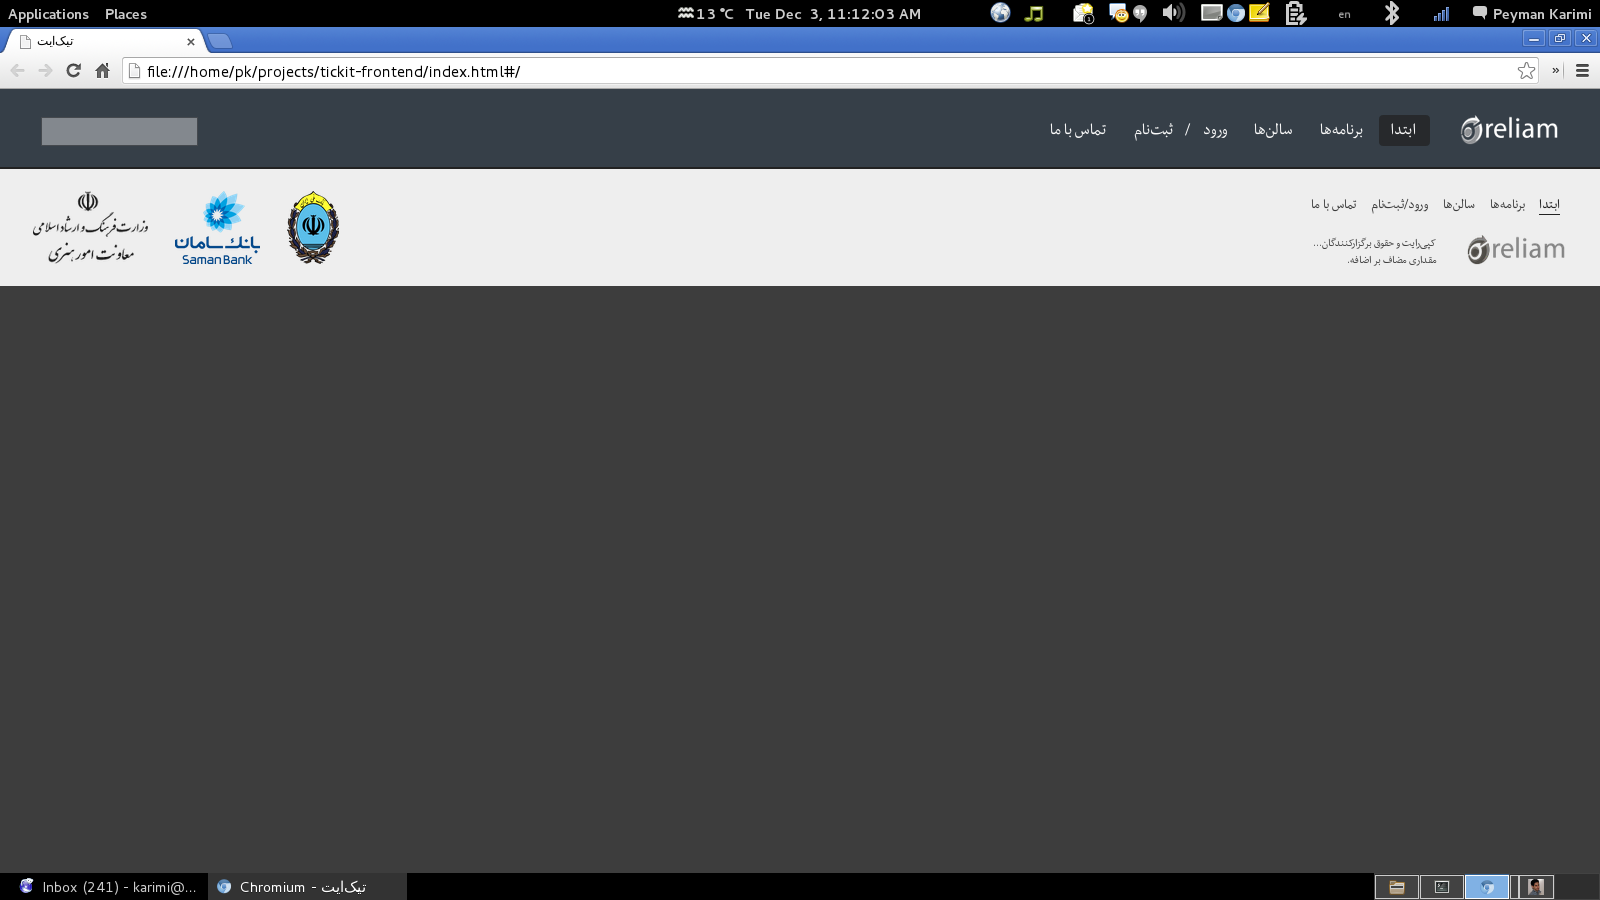Click the Bank Melli emblem logo
This screenshot has width=1600, height=900.
[313, 228]
